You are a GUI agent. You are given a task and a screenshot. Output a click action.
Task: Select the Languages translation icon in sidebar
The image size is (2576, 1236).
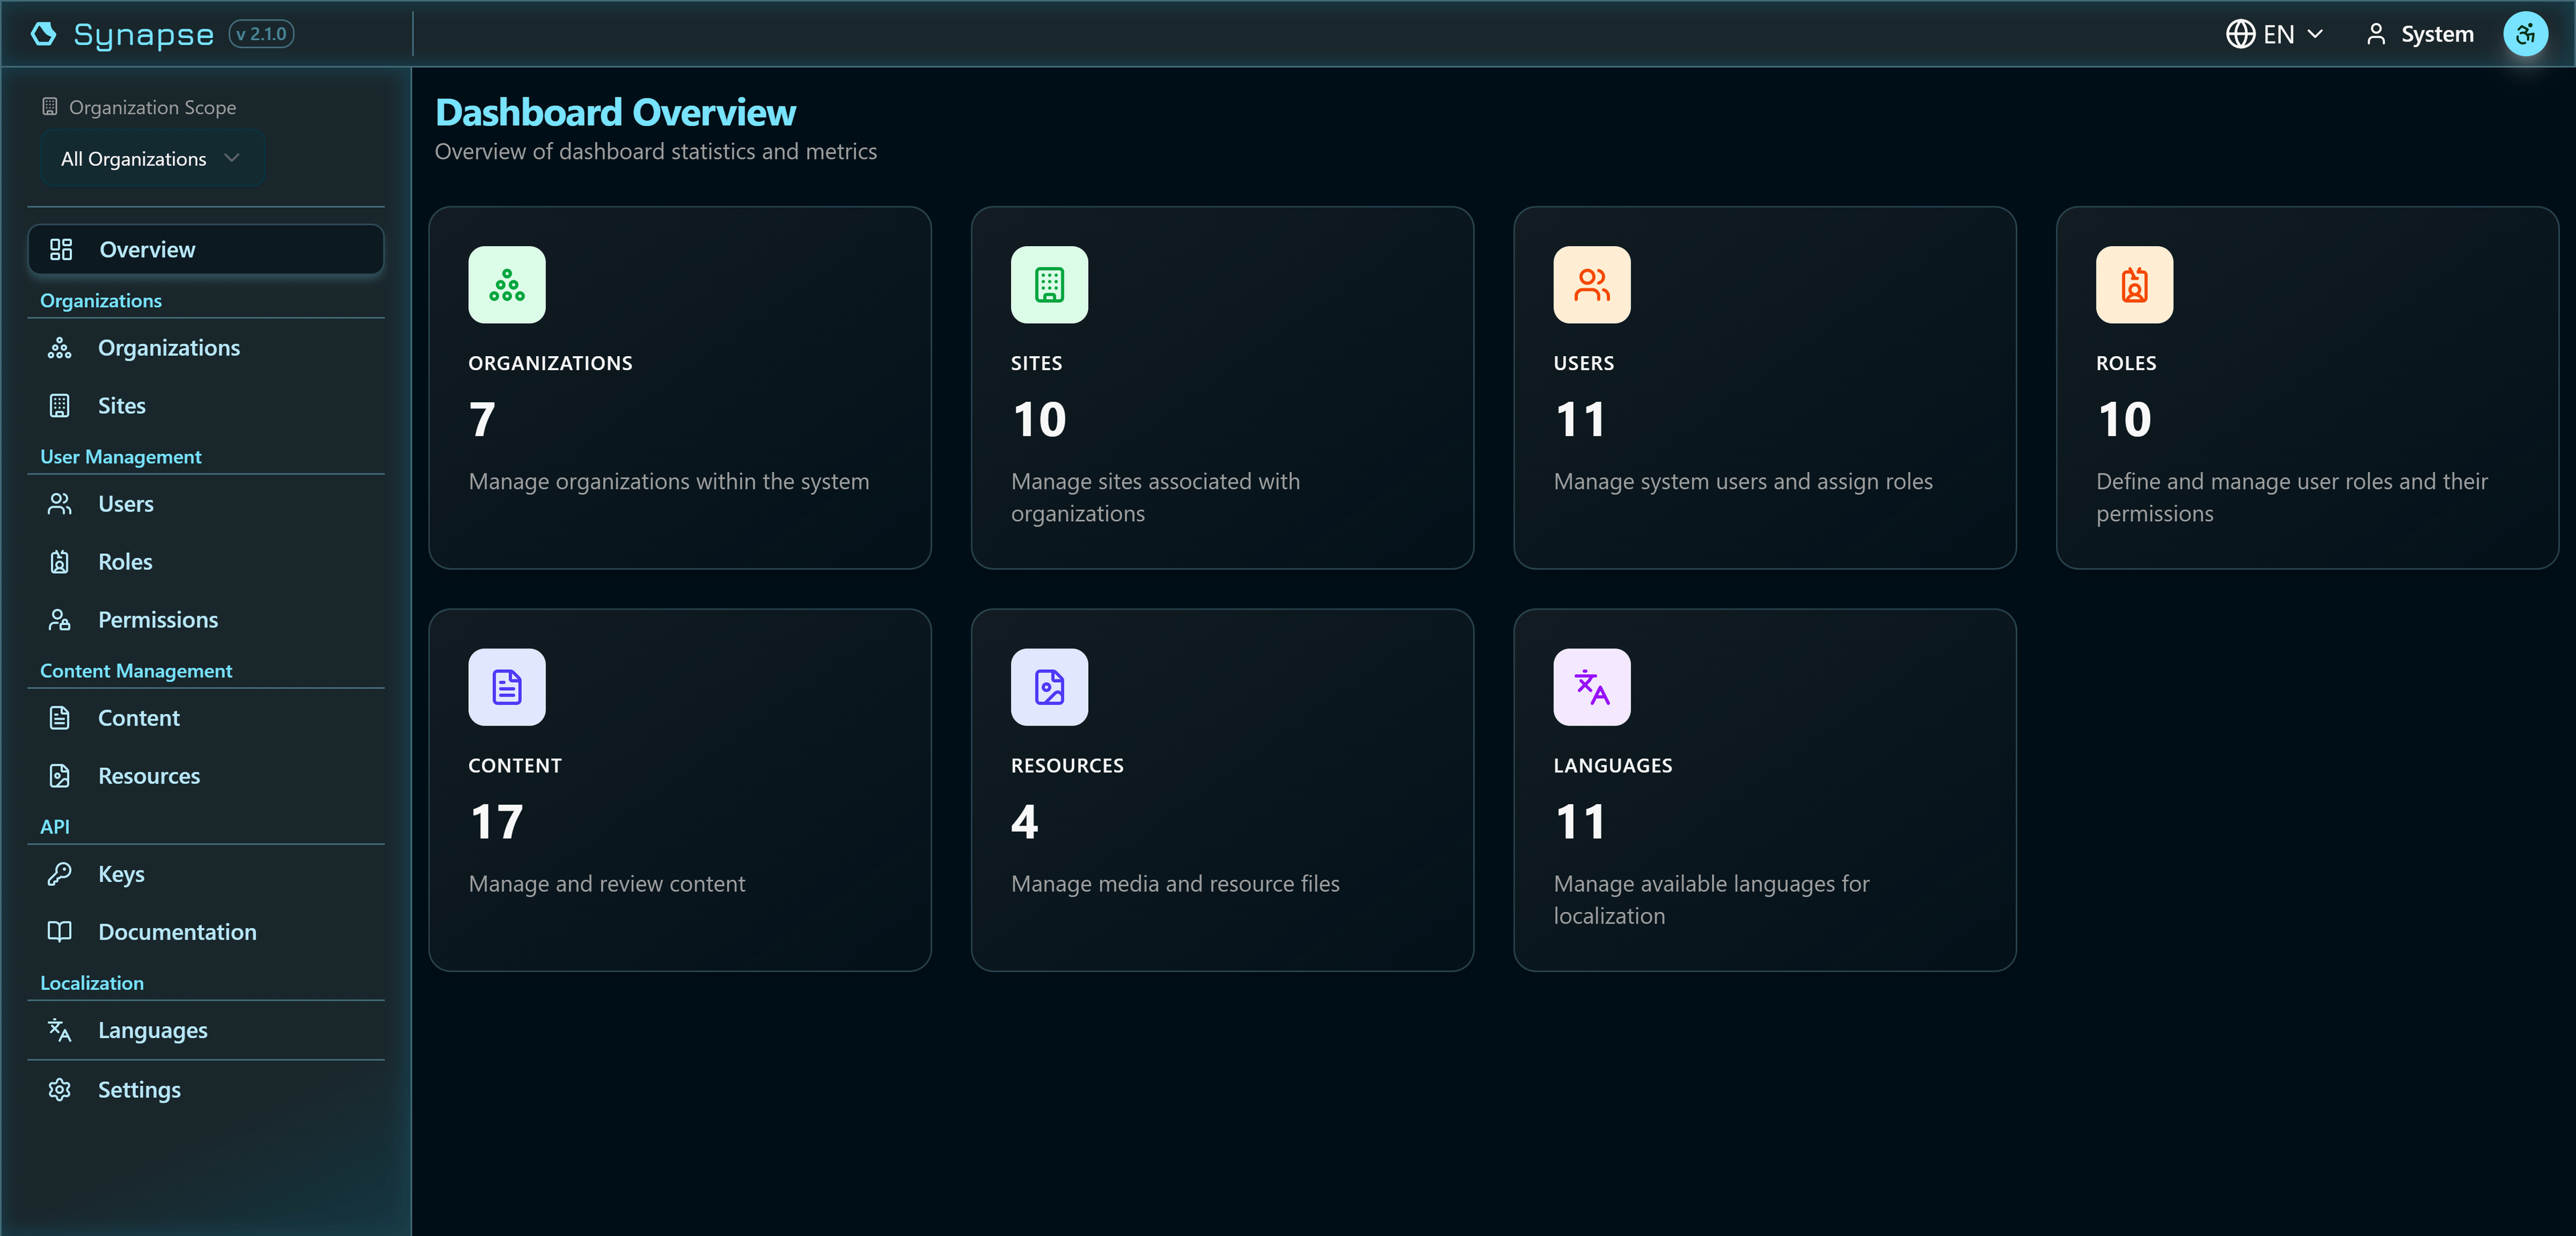(x=59, y=1030)
